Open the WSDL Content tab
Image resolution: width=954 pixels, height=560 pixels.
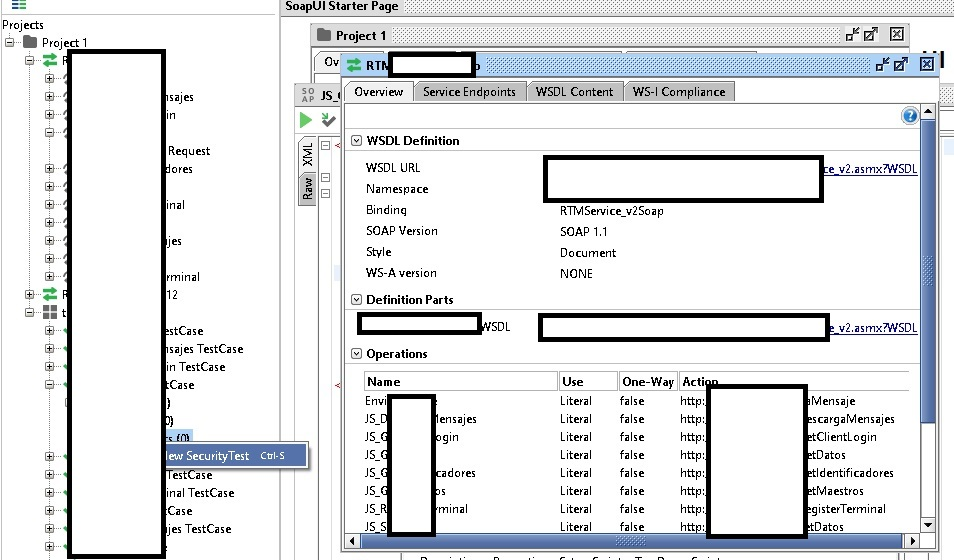(574, 91)
